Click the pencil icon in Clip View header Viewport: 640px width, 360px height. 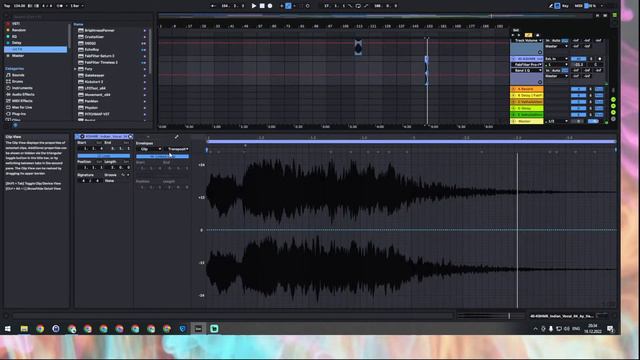tap(176, 137)
